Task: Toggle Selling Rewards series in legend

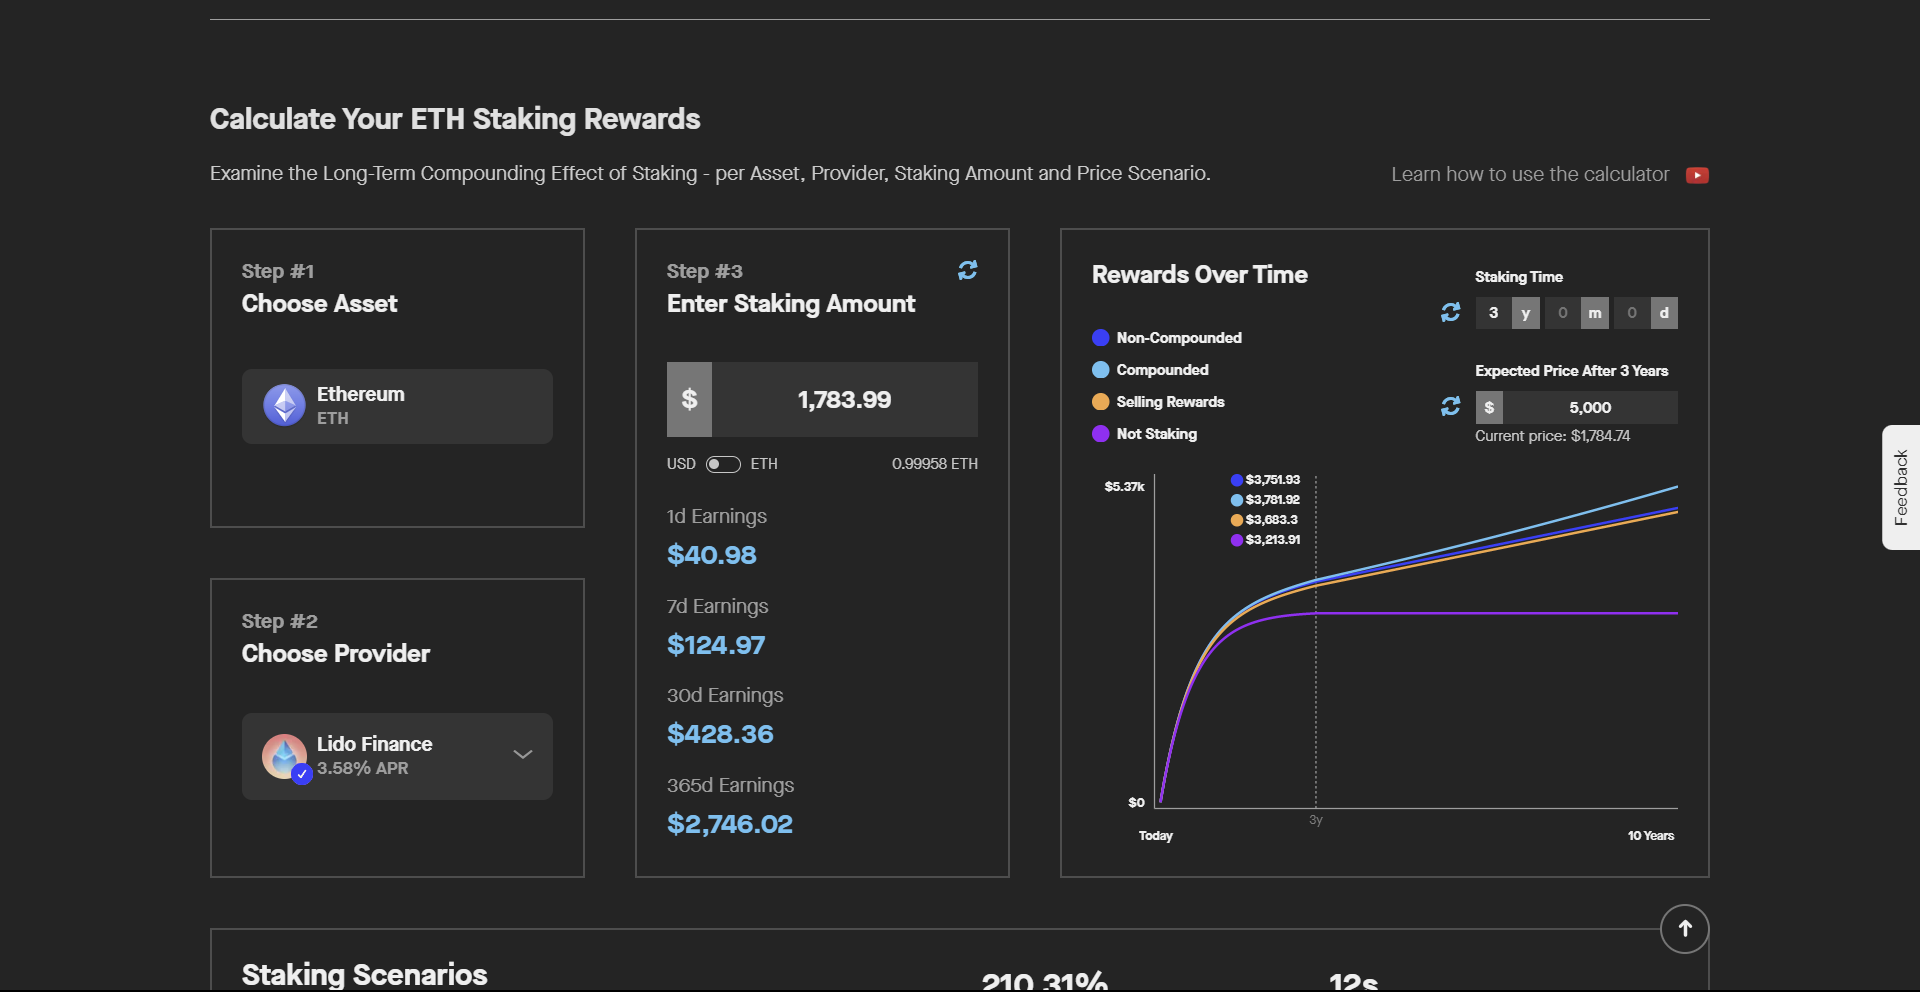Action: point(1158,402)
